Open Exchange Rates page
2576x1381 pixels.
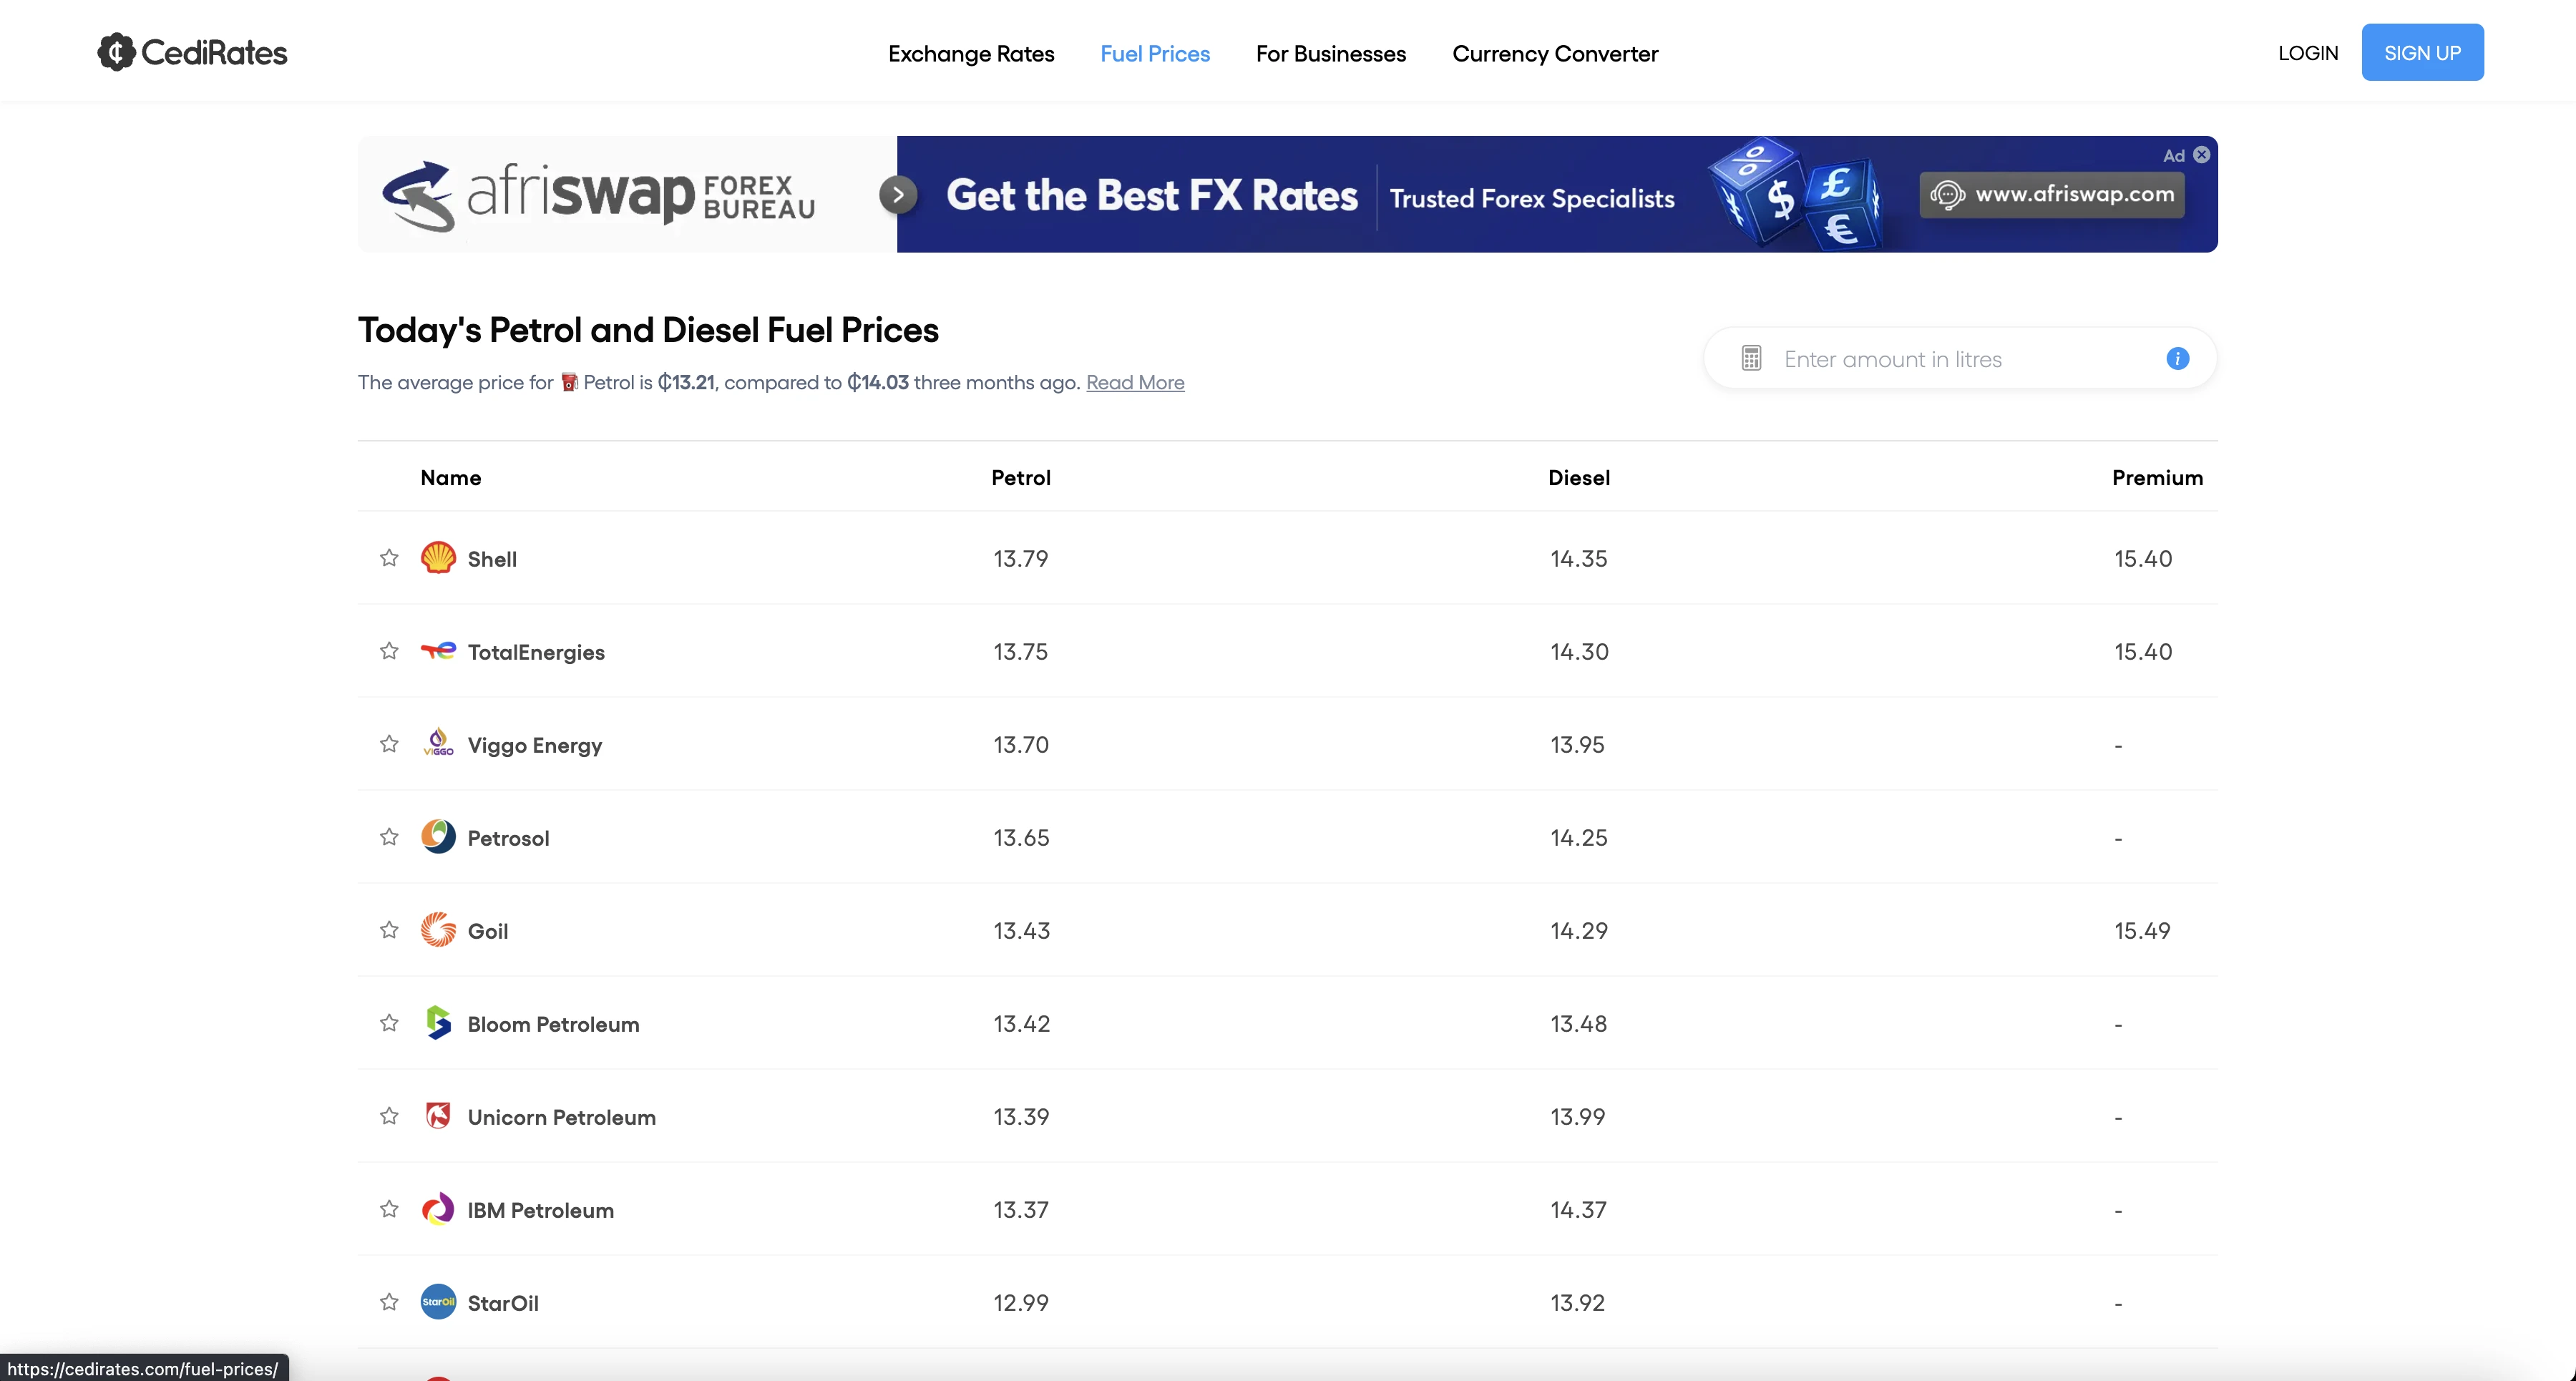pyautogui.click(x=971, y=54)
